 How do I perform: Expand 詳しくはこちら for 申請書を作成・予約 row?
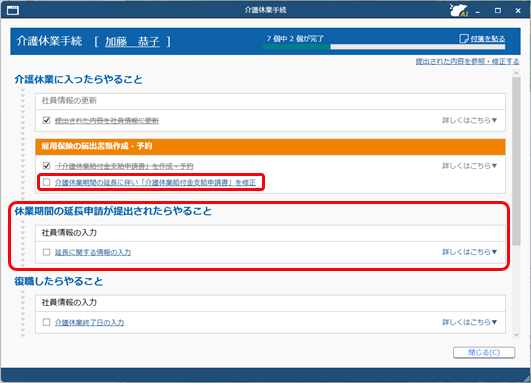[x=469, y=166]
